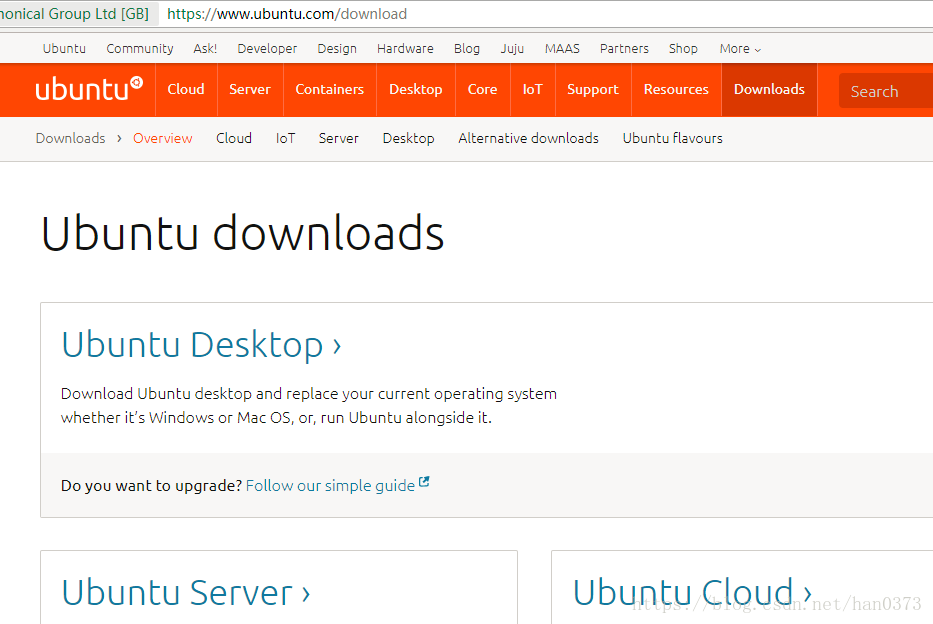The height and width of the screenshot is (624, 933).
Task: Open Resources in orange navigation bar
Action: point(676,89)
